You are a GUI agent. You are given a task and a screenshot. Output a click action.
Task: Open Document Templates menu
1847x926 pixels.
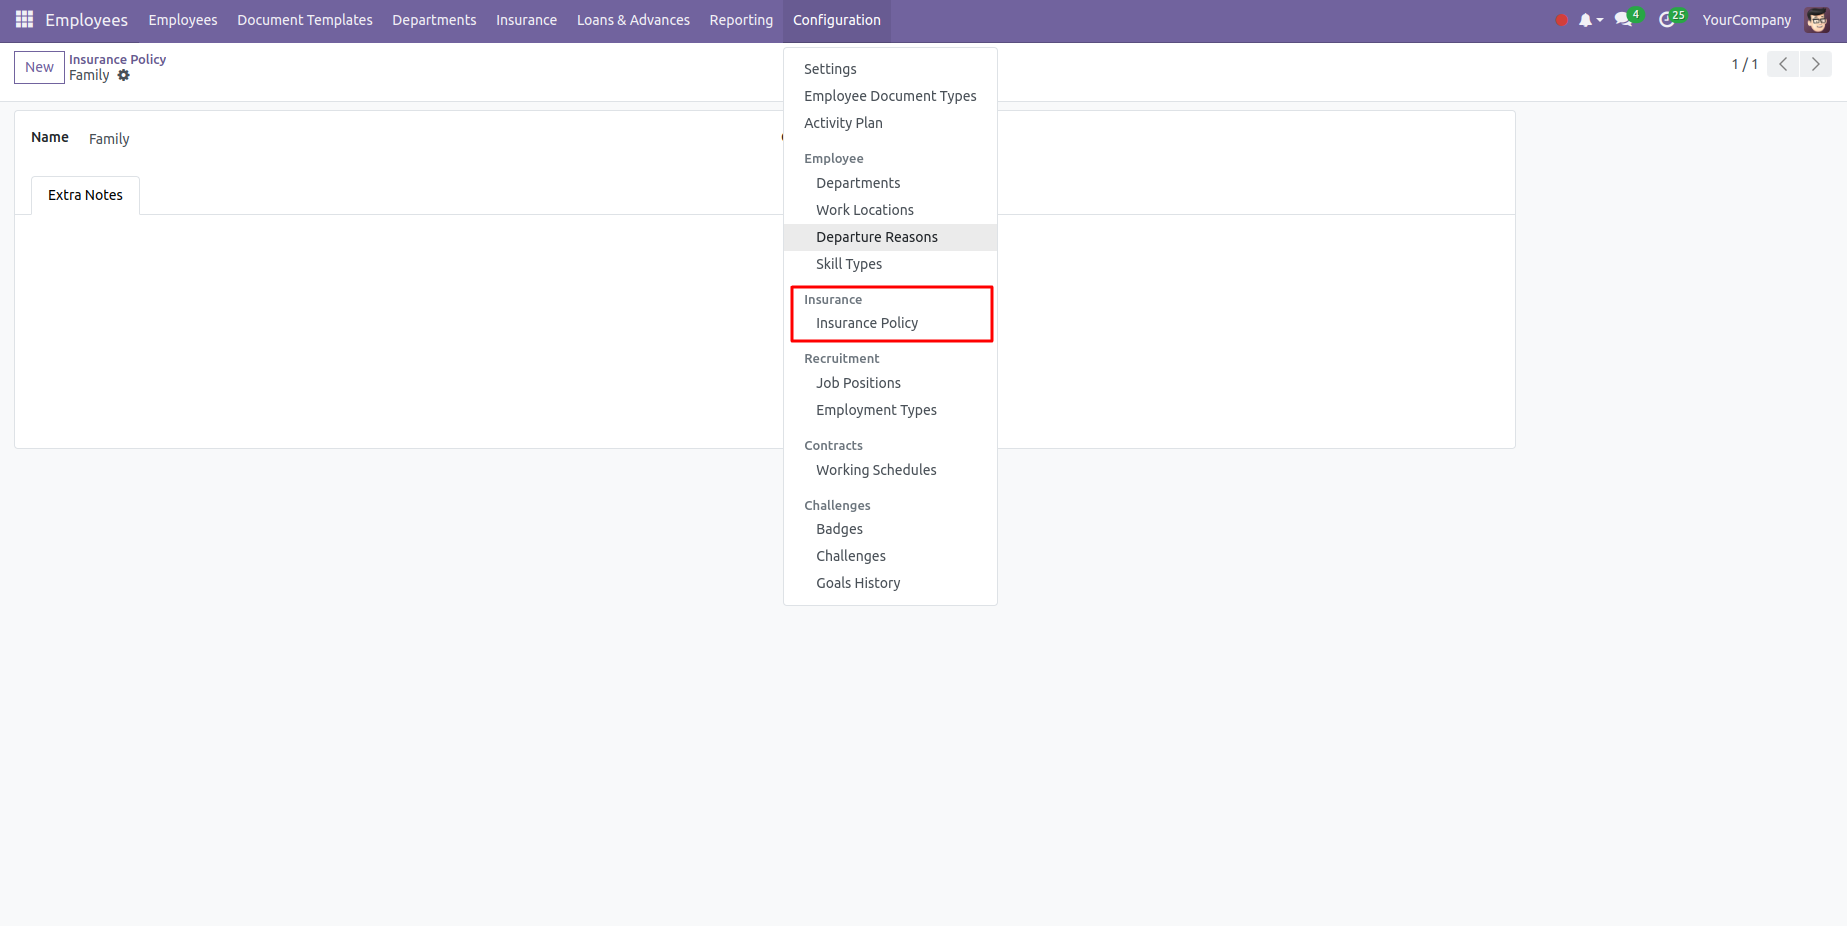305,20
